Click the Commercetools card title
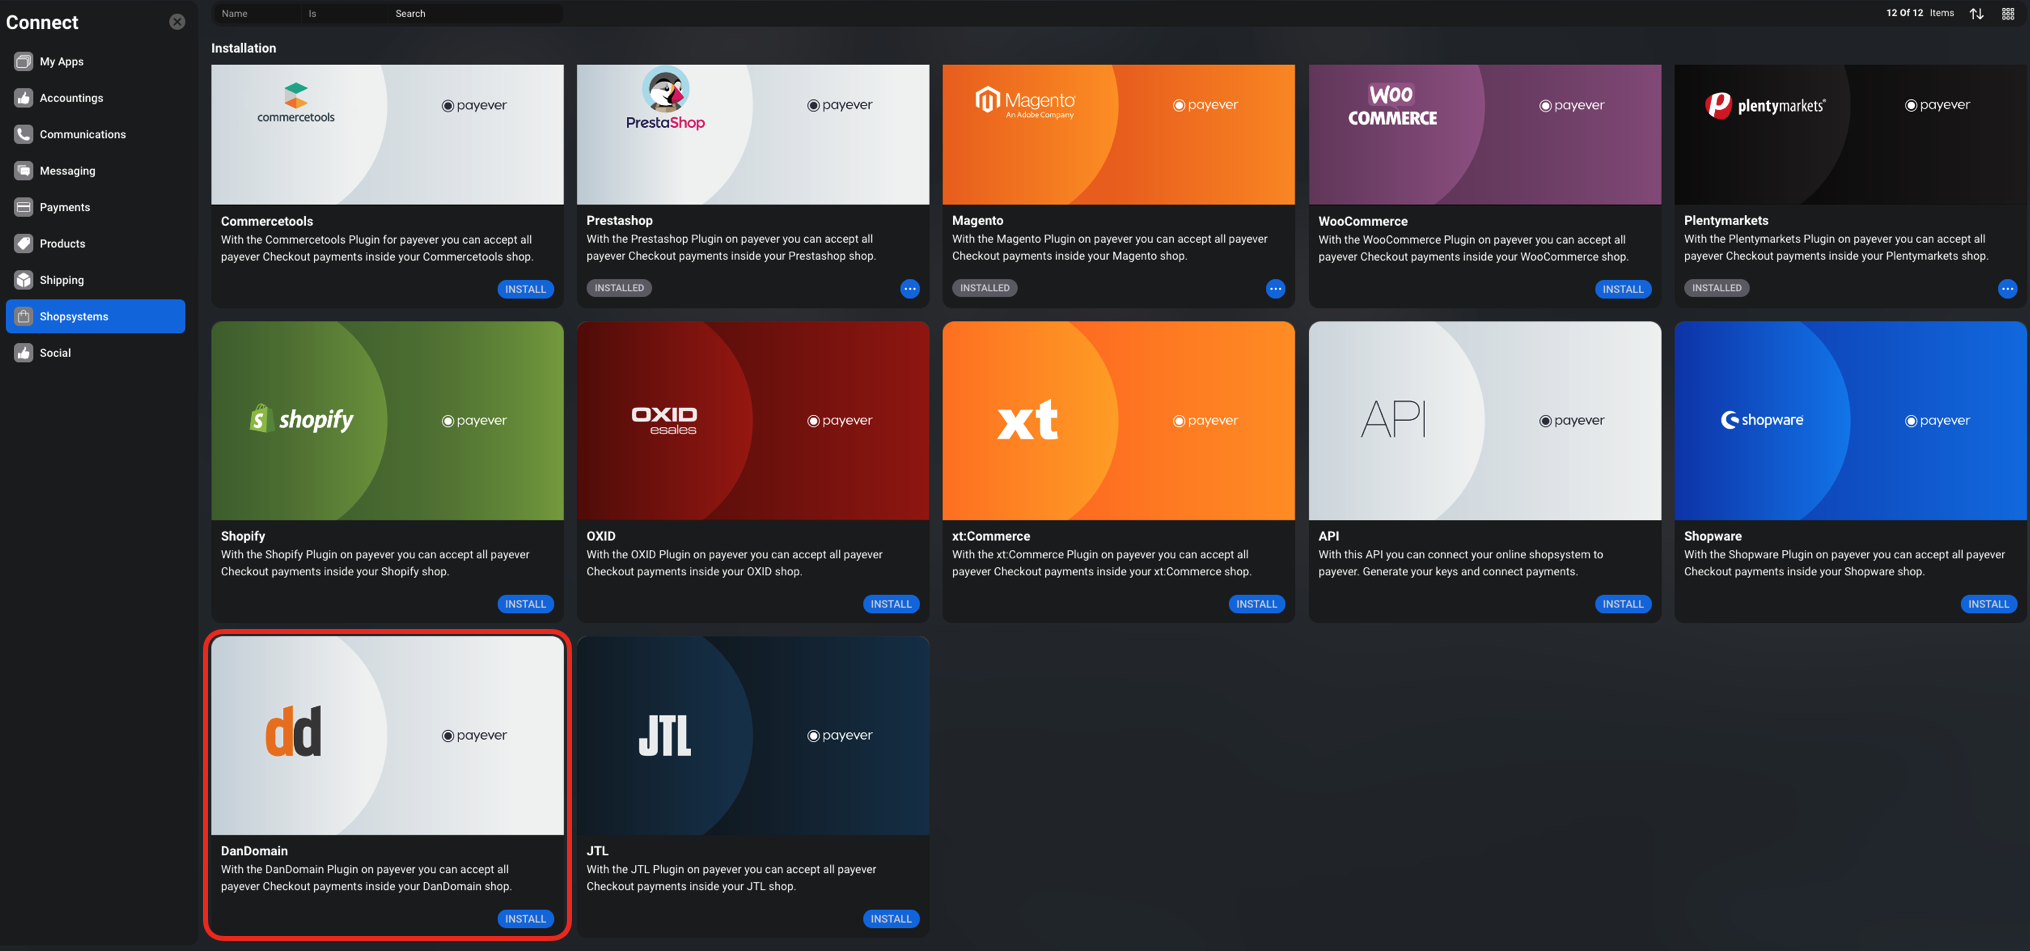 (266, 221)
